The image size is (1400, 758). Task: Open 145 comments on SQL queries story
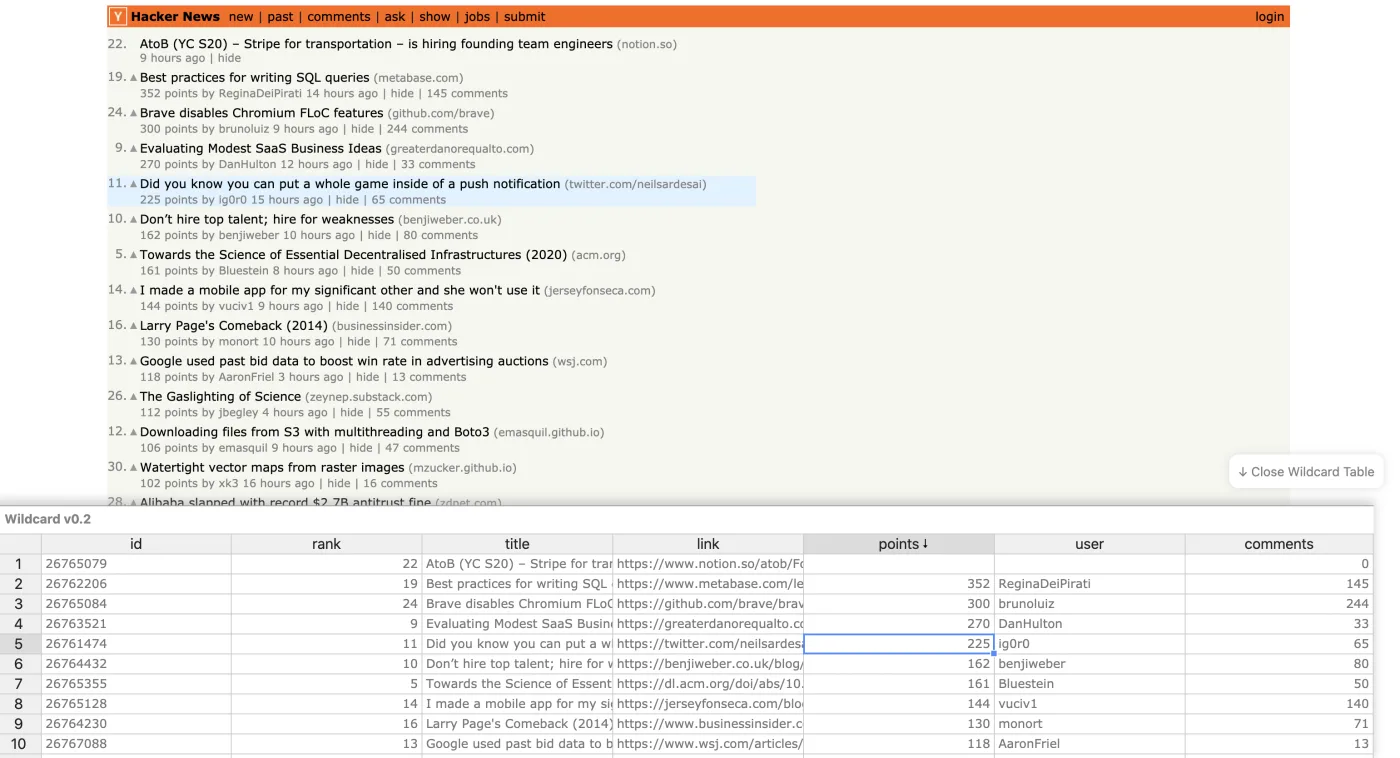[467, 94]
